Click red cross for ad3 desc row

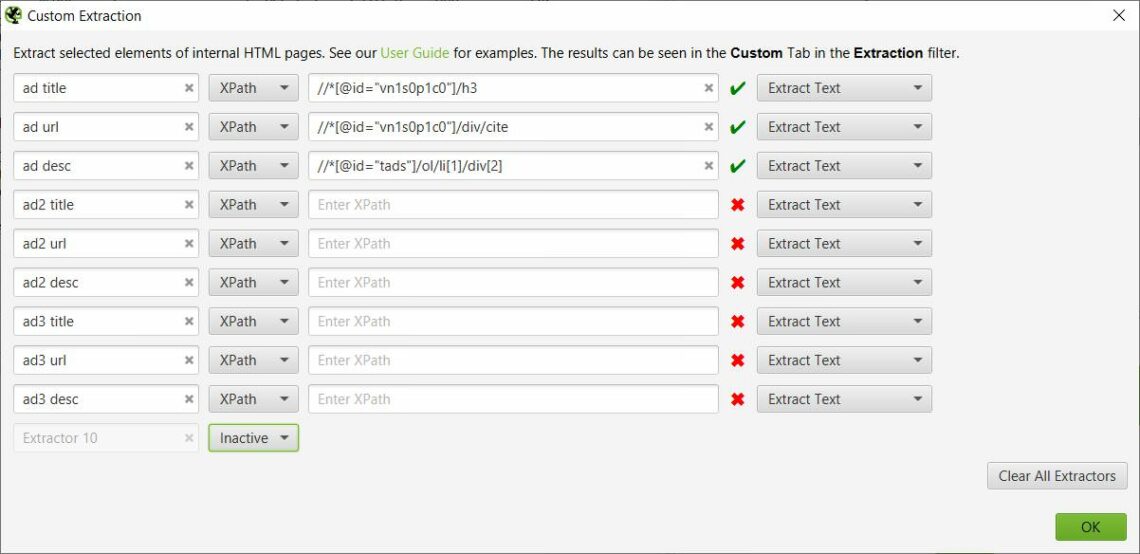(x=737, y=399)
